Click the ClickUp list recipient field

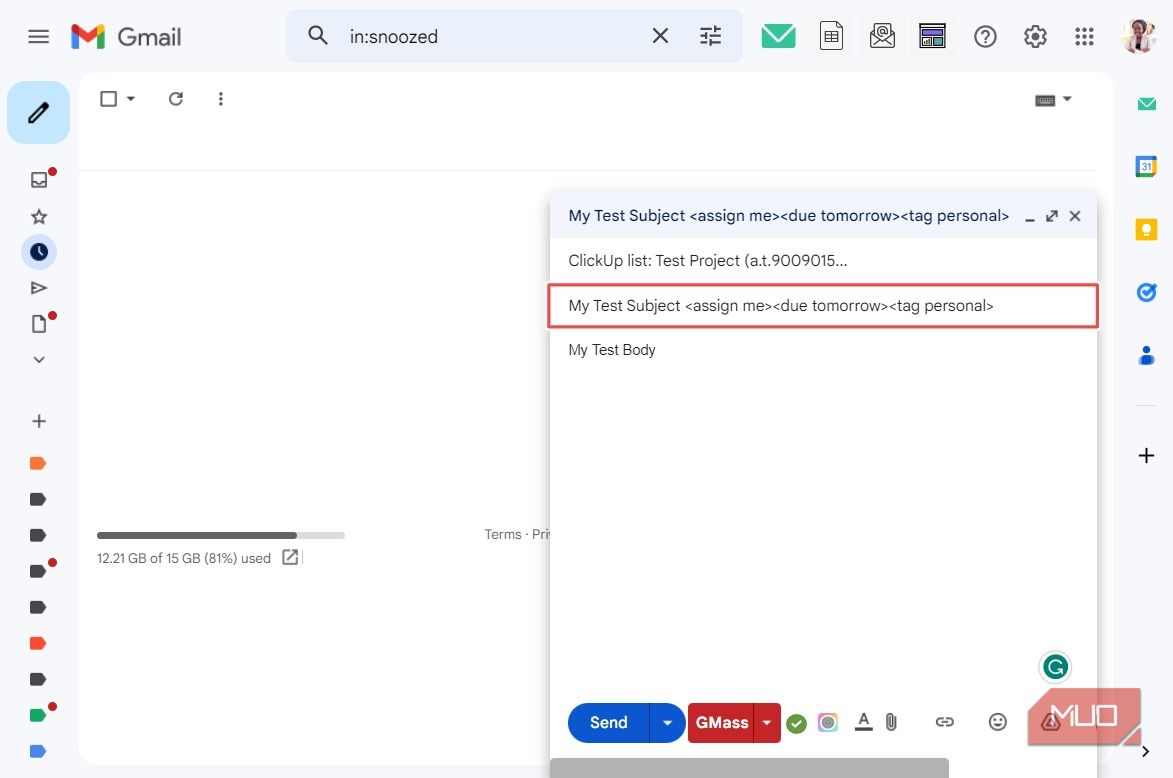coord(823,260)
